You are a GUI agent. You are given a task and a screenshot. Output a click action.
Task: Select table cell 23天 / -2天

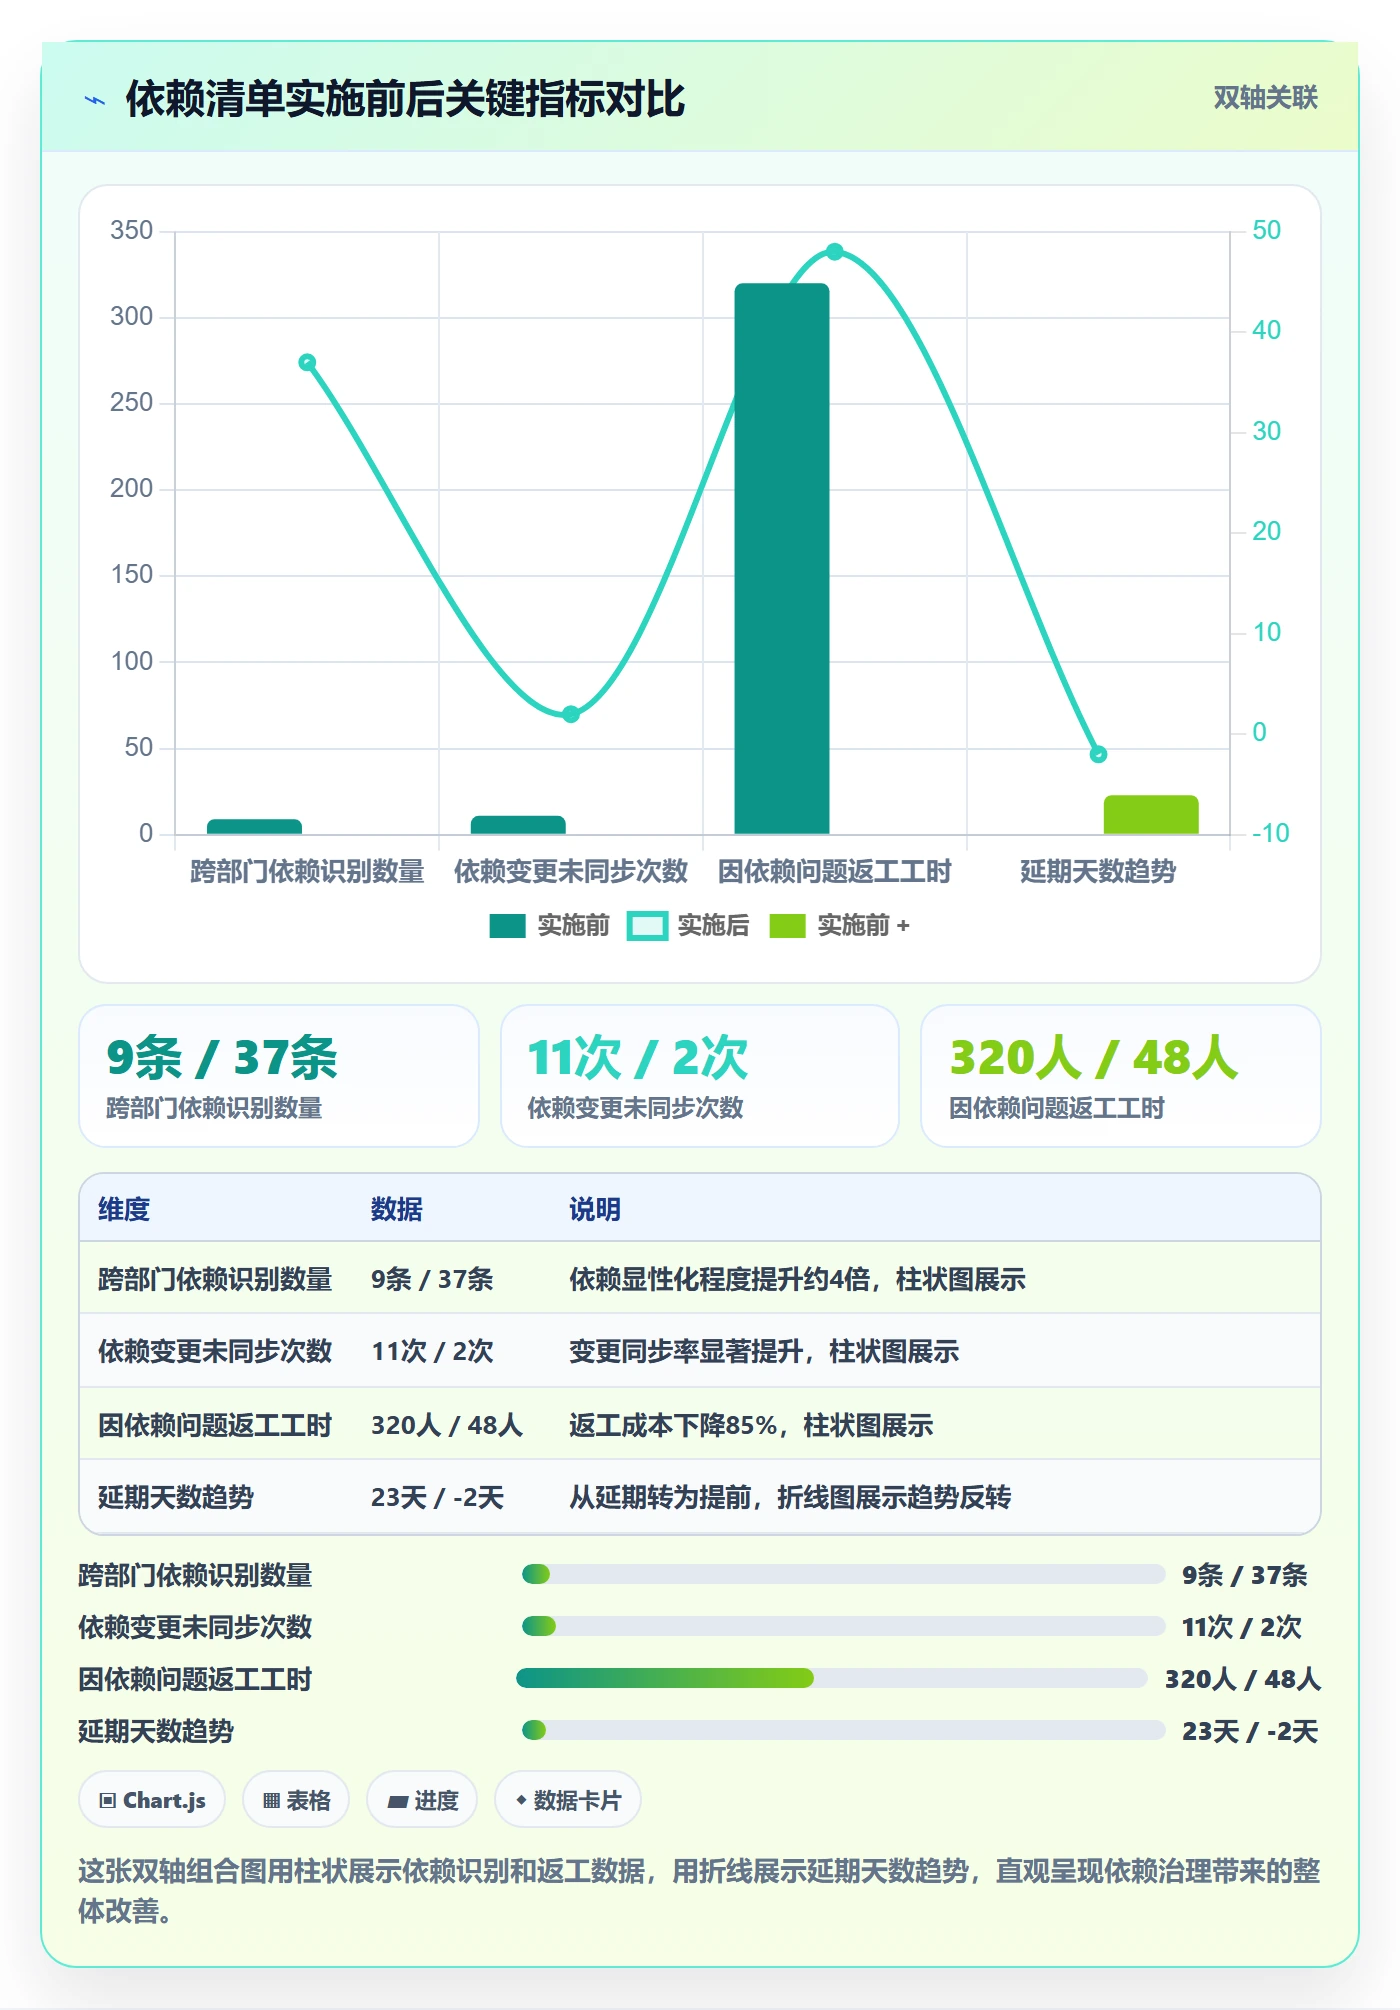click(438, 1497)
